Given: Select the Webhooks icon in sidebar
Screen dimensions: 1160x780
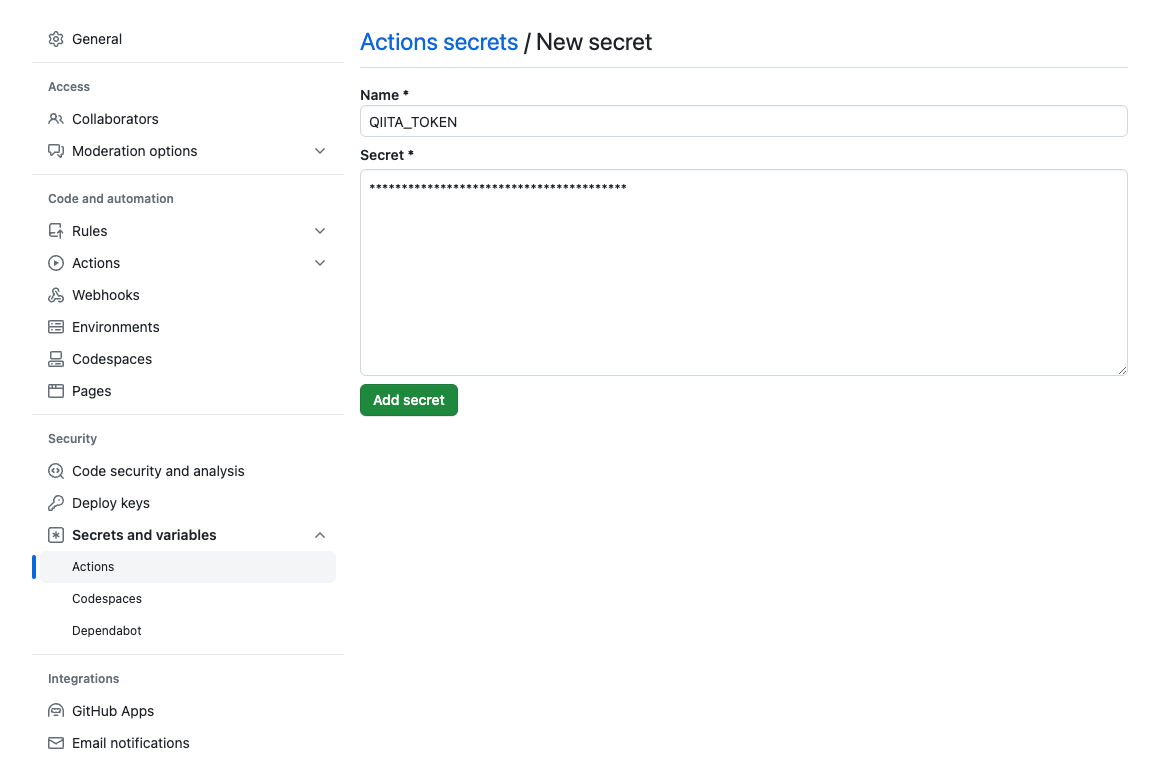Looking at the screenshot, I should pos(56,295).
